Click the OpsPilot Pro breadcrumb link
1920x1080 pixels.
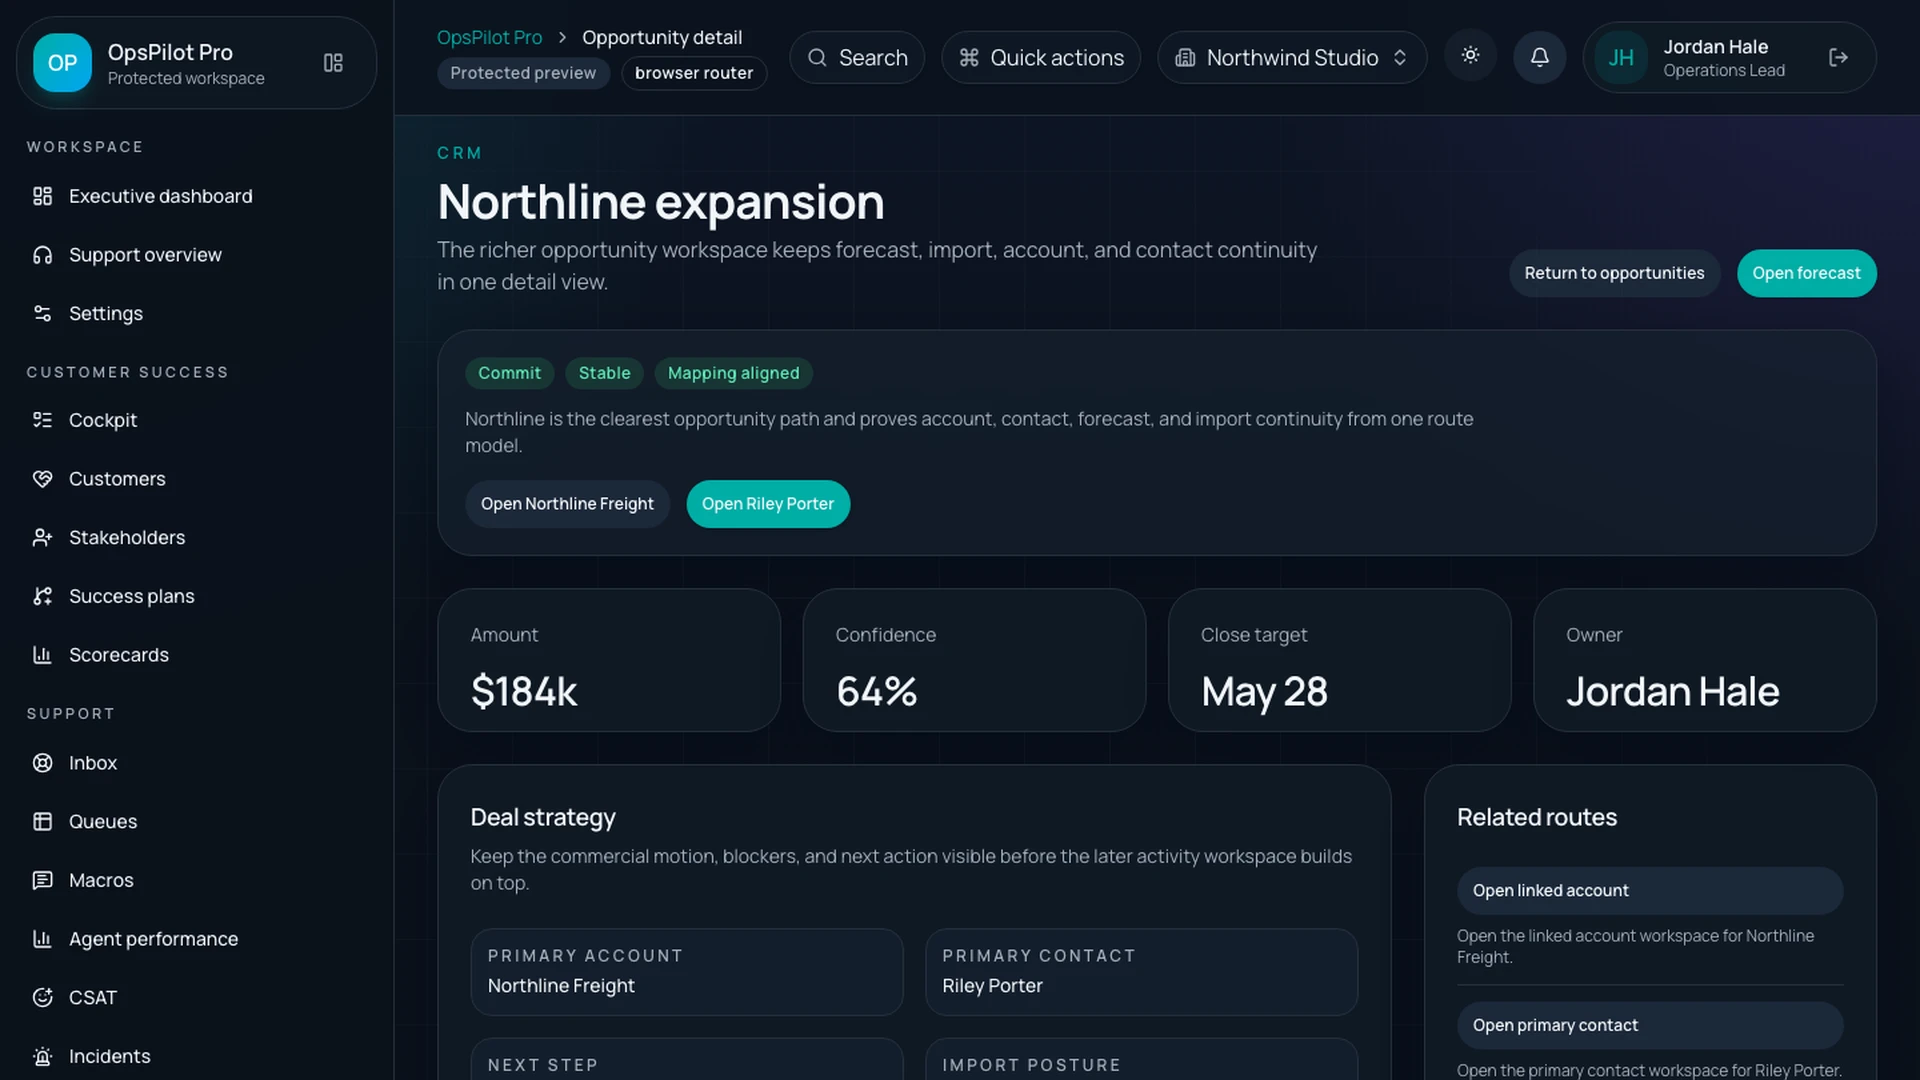click(489, 37)
